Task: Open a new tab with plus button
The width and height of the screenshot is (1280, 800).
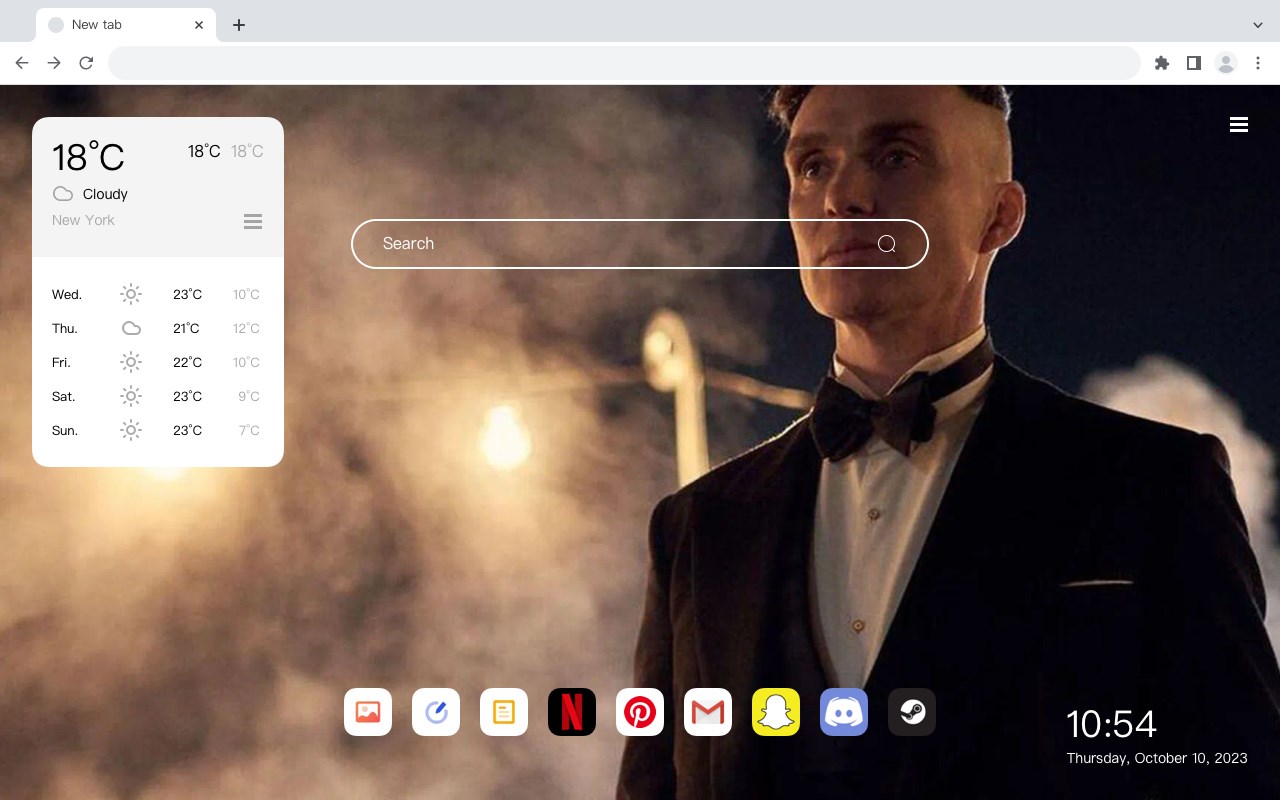Action: pyautogui.click(x=239, y=25)
